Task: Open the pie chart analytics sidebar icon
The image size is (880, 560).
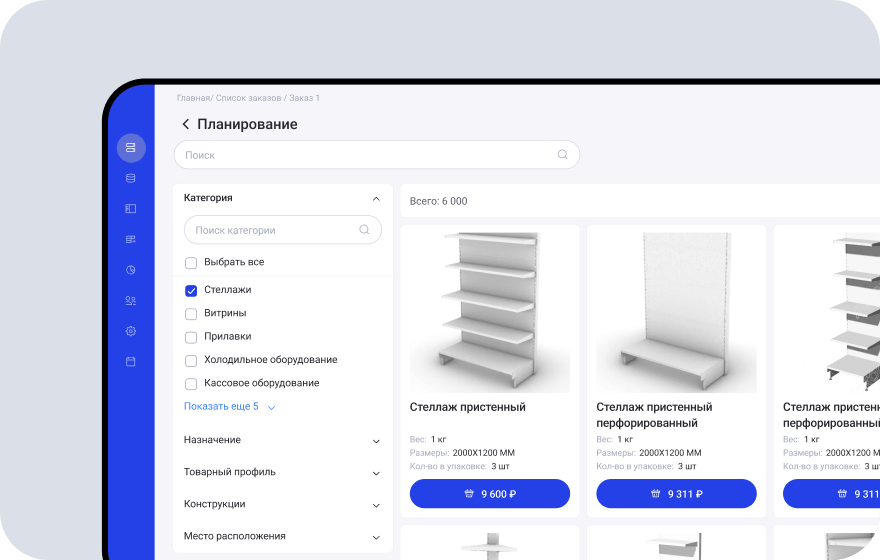Action: tap(131, 270)
